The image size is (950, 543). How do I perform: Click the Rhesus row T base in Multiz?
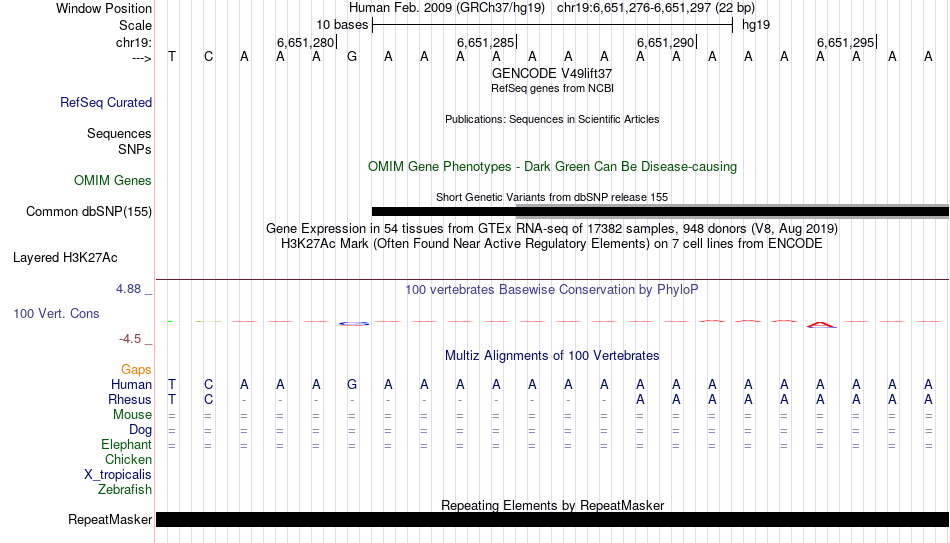click(x=172, y=400)
